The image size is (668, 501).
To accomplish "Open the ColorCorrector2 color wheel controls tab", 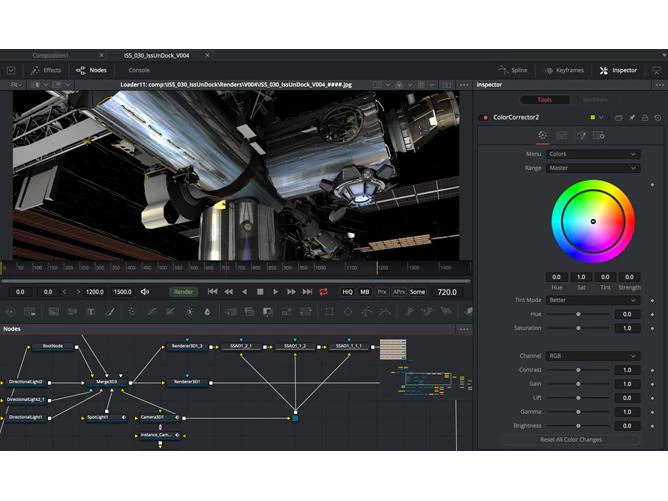I will click(542, 135).
